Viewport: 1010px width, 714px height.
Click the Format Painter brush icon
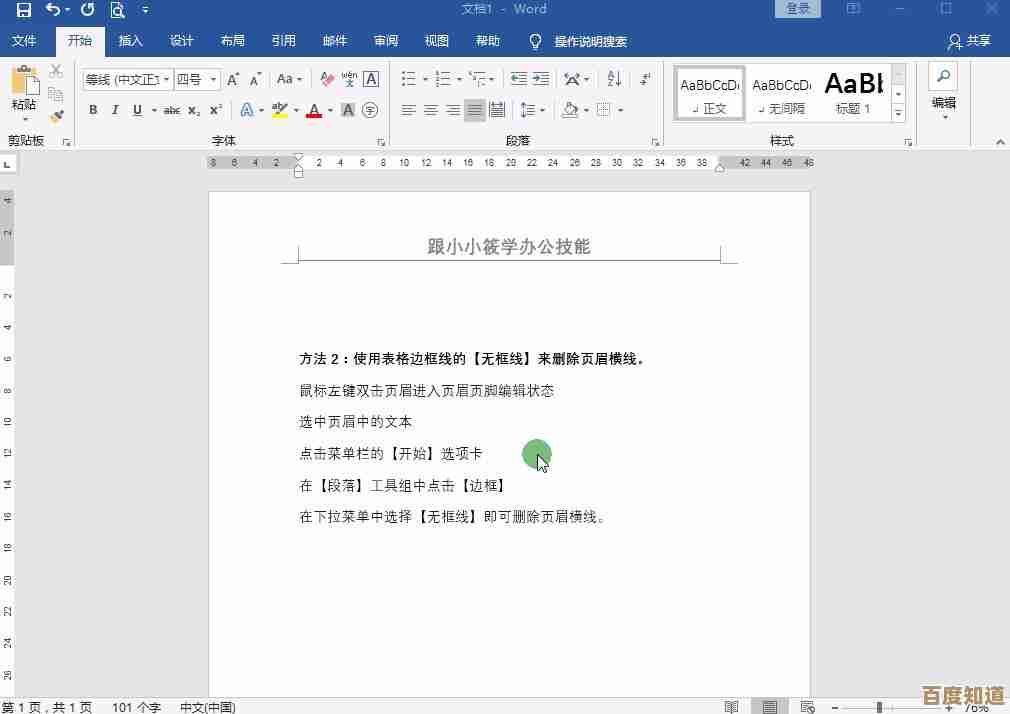click(56, 116)
